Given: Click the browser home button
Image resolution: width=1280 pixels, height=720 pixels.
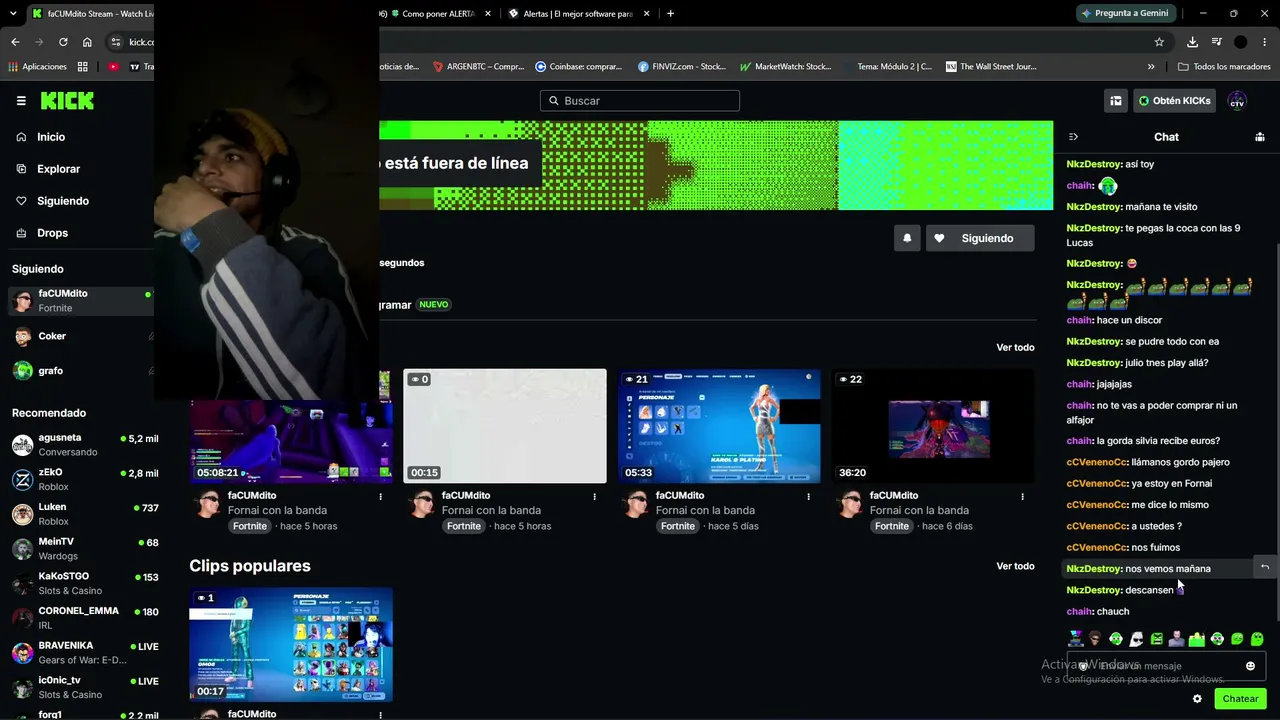Looking at the screenshot, I should click(x=87, y=42).
